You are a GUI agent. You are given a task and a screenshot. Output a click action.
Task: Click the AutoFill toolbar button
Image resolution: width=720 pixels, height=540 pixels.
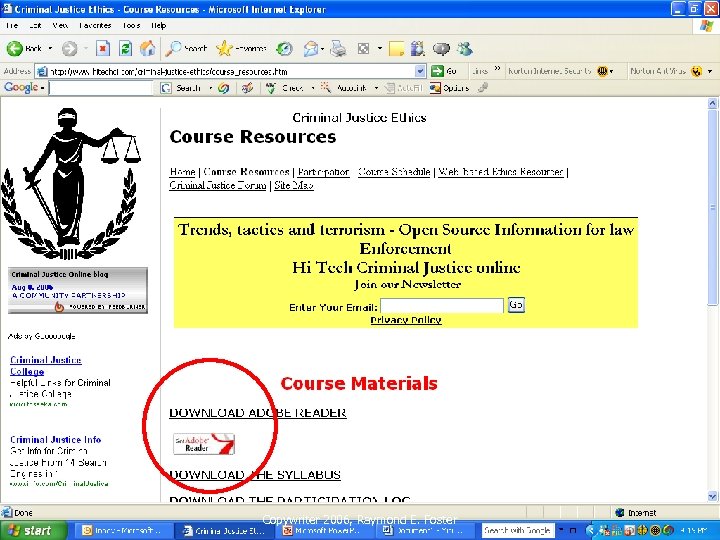coord(404,88)
